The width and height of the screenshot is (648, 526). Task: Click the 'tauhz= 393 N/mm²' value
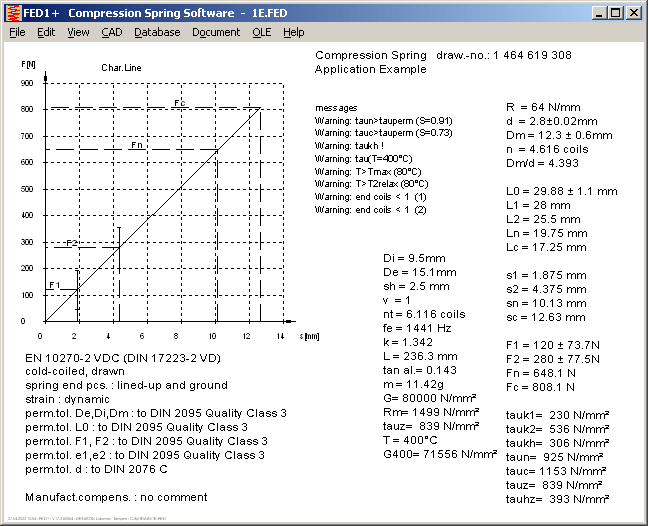[x=557, y=500]
